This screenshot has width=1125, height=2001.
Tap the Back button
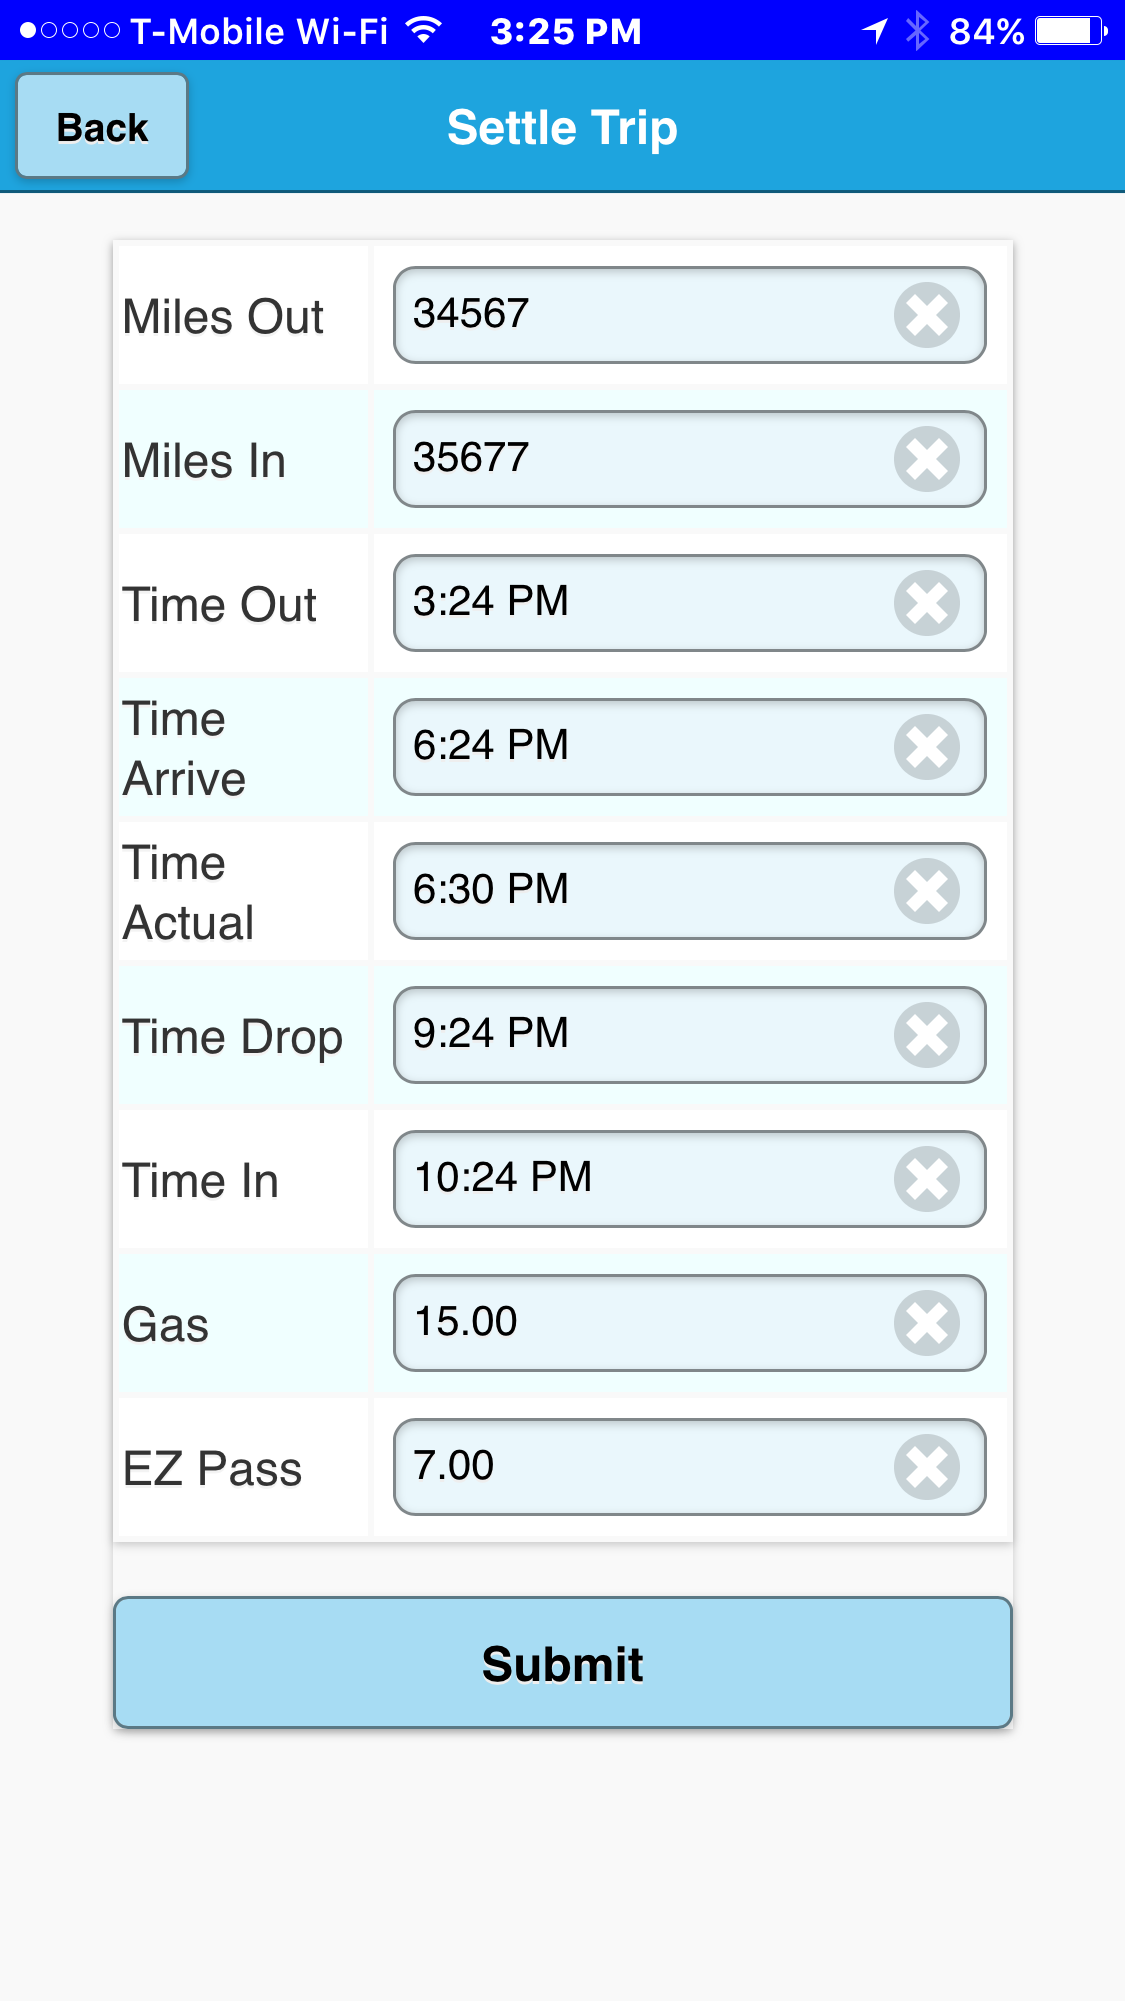tap(102, 126)
